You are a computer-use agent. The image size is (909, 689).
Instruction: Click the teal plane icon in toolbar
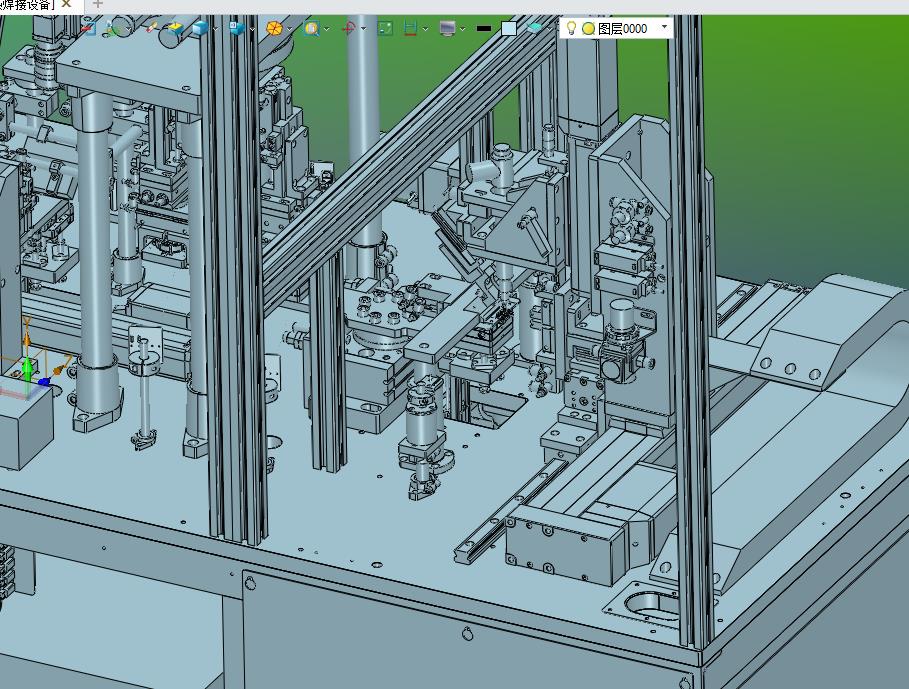pyautogui.click(x=535, y=28)
